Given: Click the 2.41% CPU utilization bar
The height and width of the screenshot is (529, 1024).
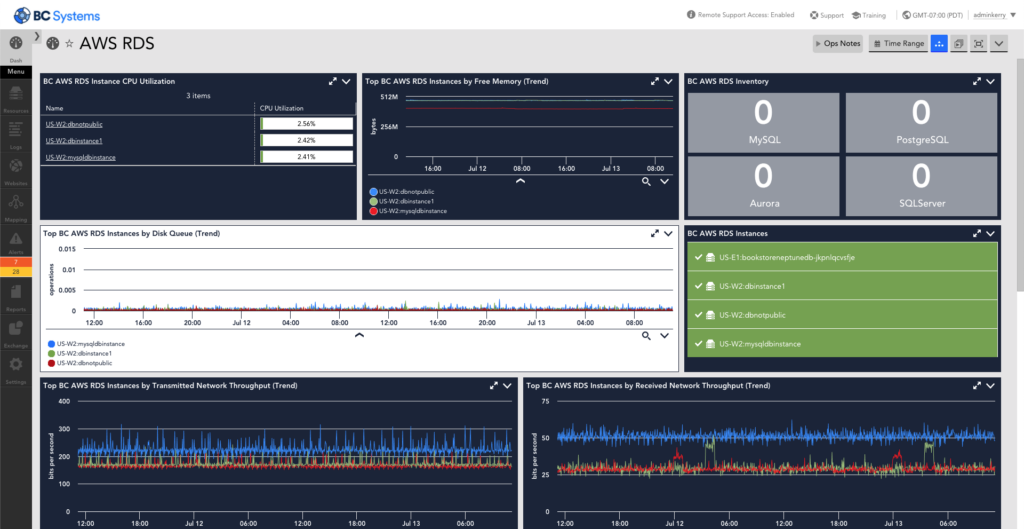Looking at the screenshot, I should click(x=306, y=157).
